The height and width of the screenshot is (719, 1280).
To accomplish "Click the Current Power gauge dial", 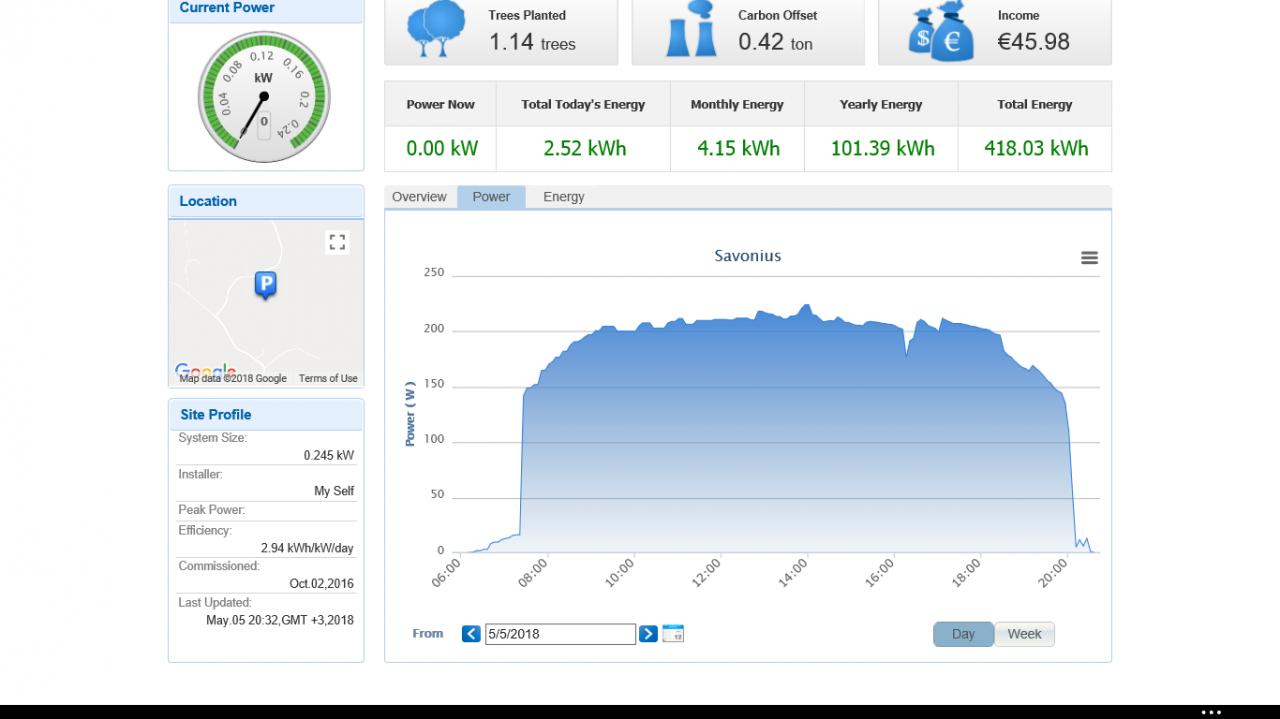I will [264, 97].
